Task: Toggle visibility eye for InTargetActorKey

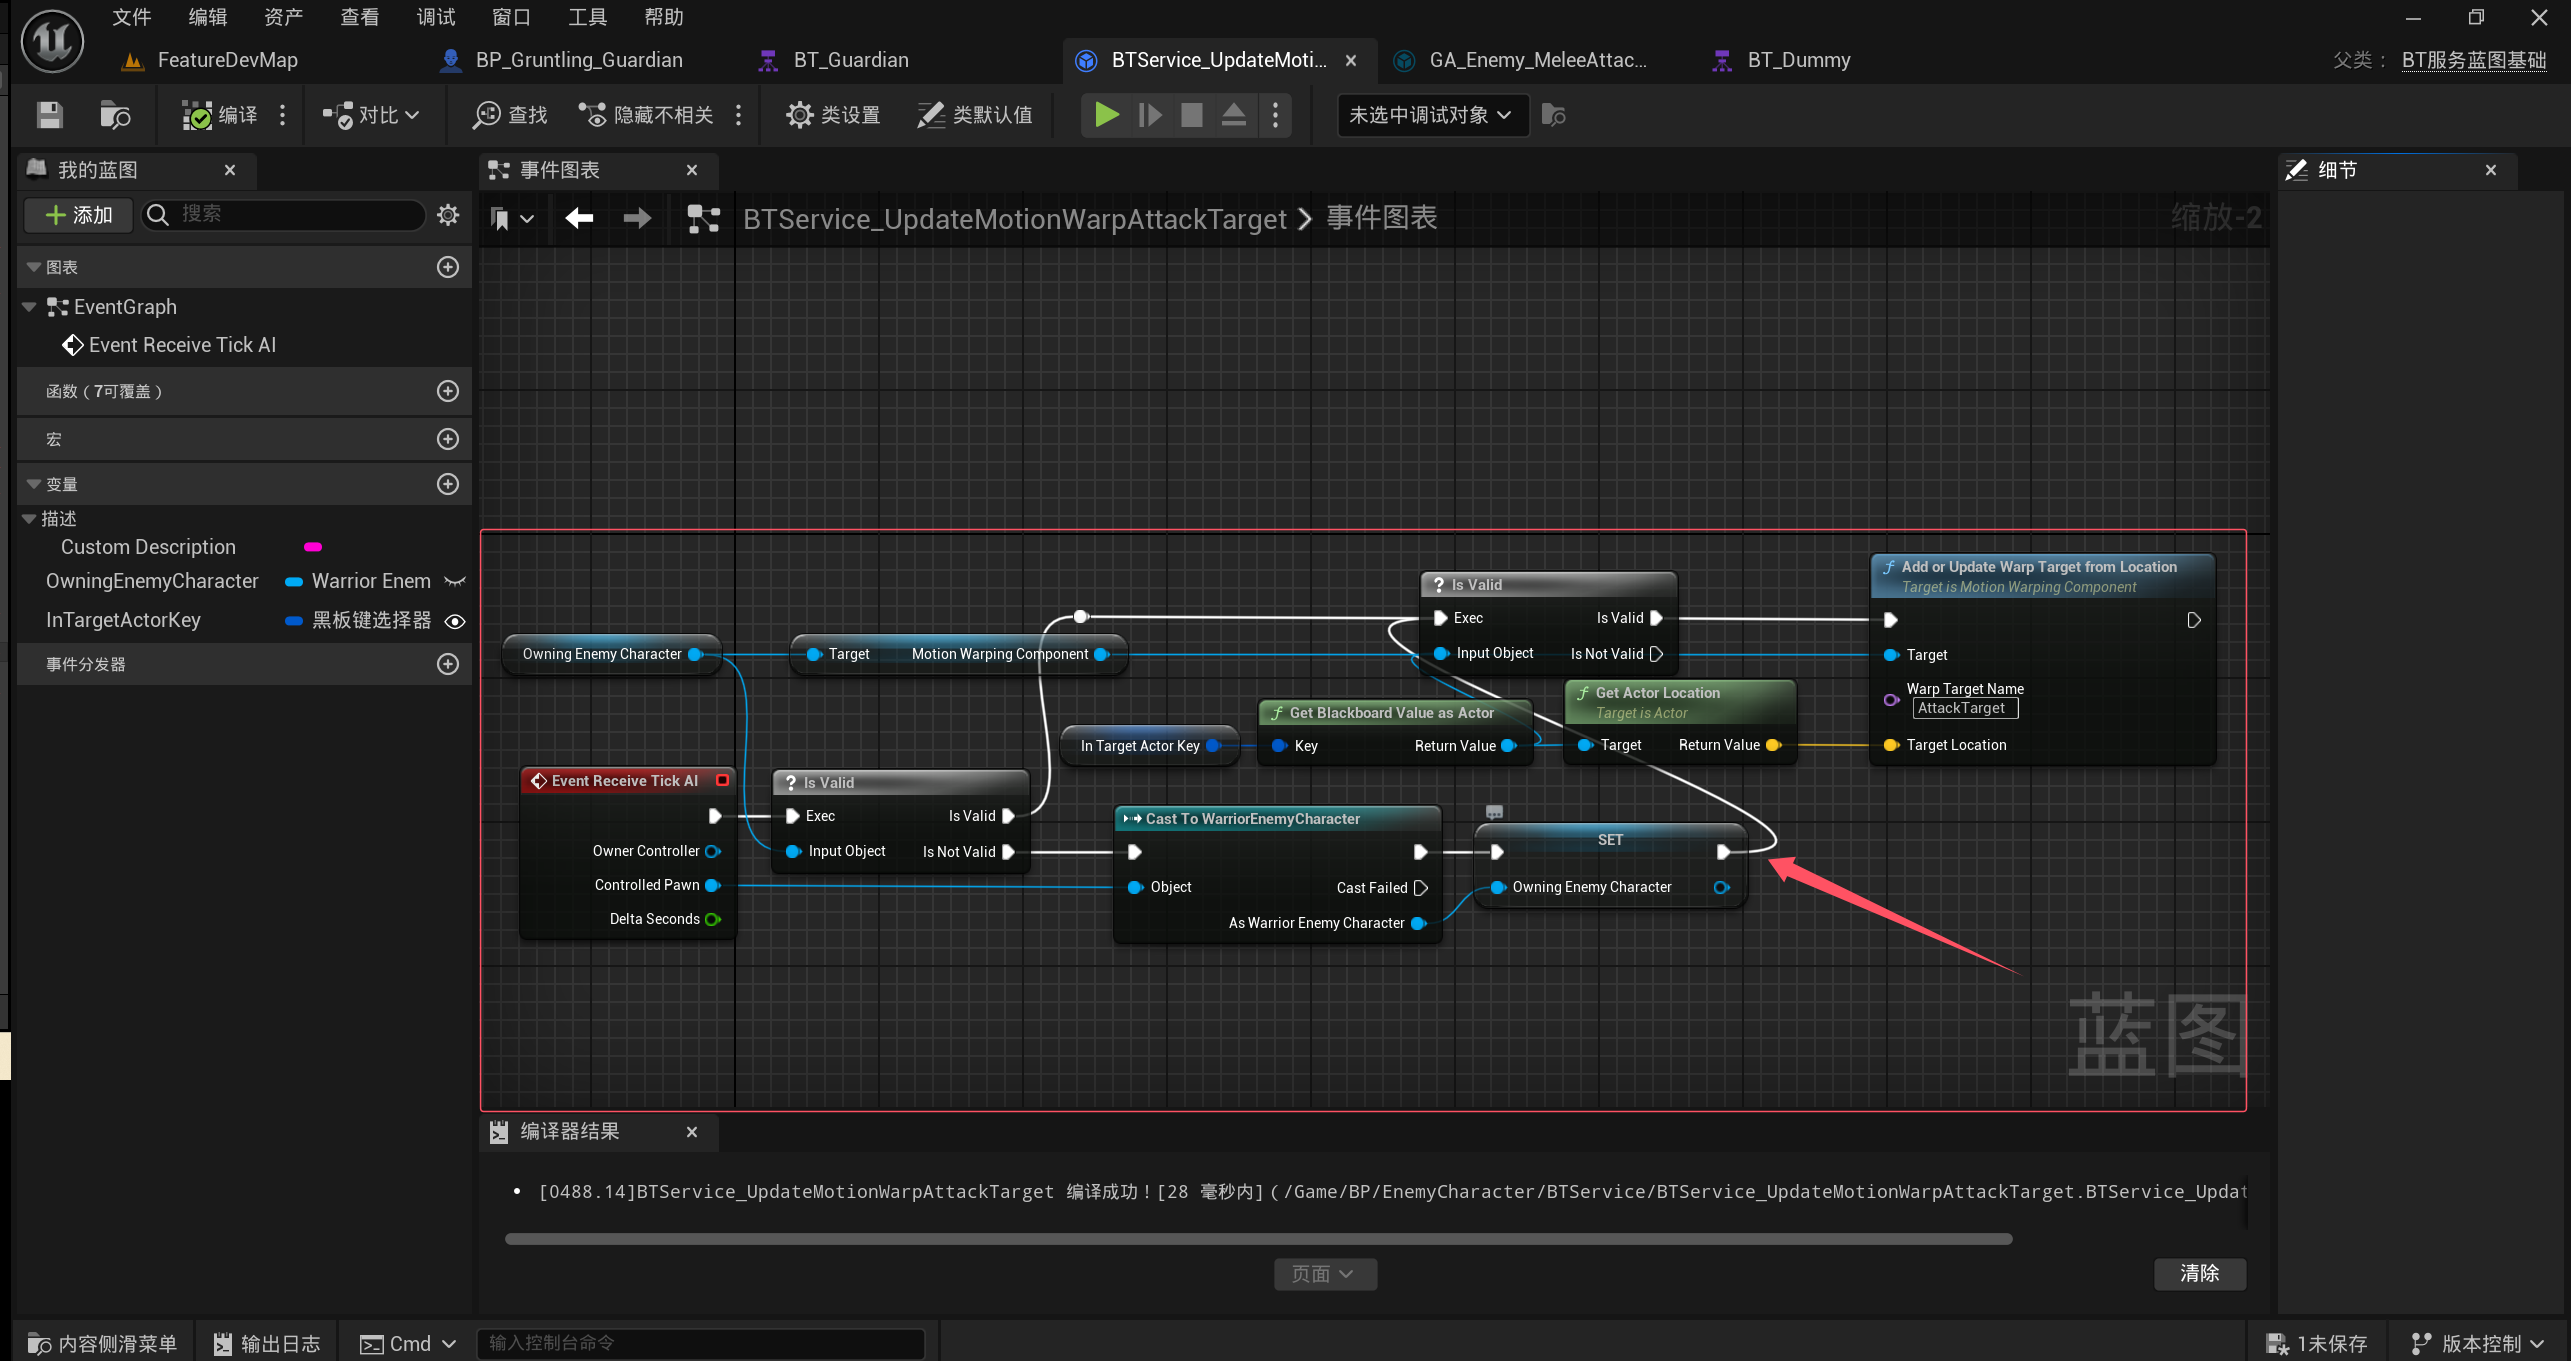Action: (455, 621)
